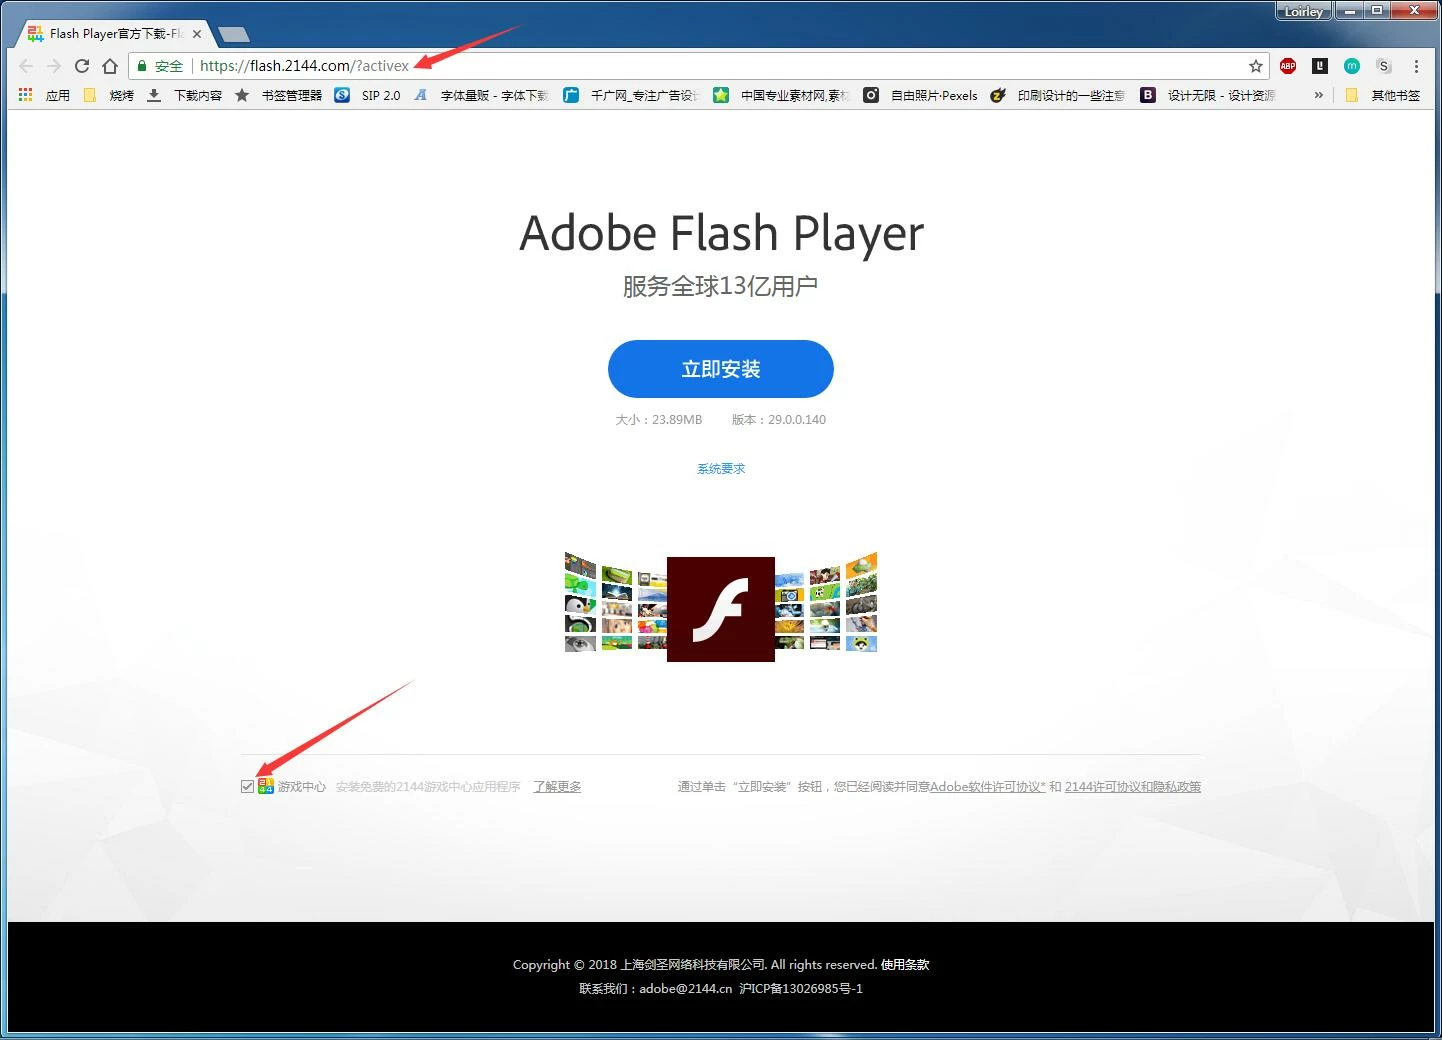Open the ABP Adblock Plus extension

point(1288,66)
